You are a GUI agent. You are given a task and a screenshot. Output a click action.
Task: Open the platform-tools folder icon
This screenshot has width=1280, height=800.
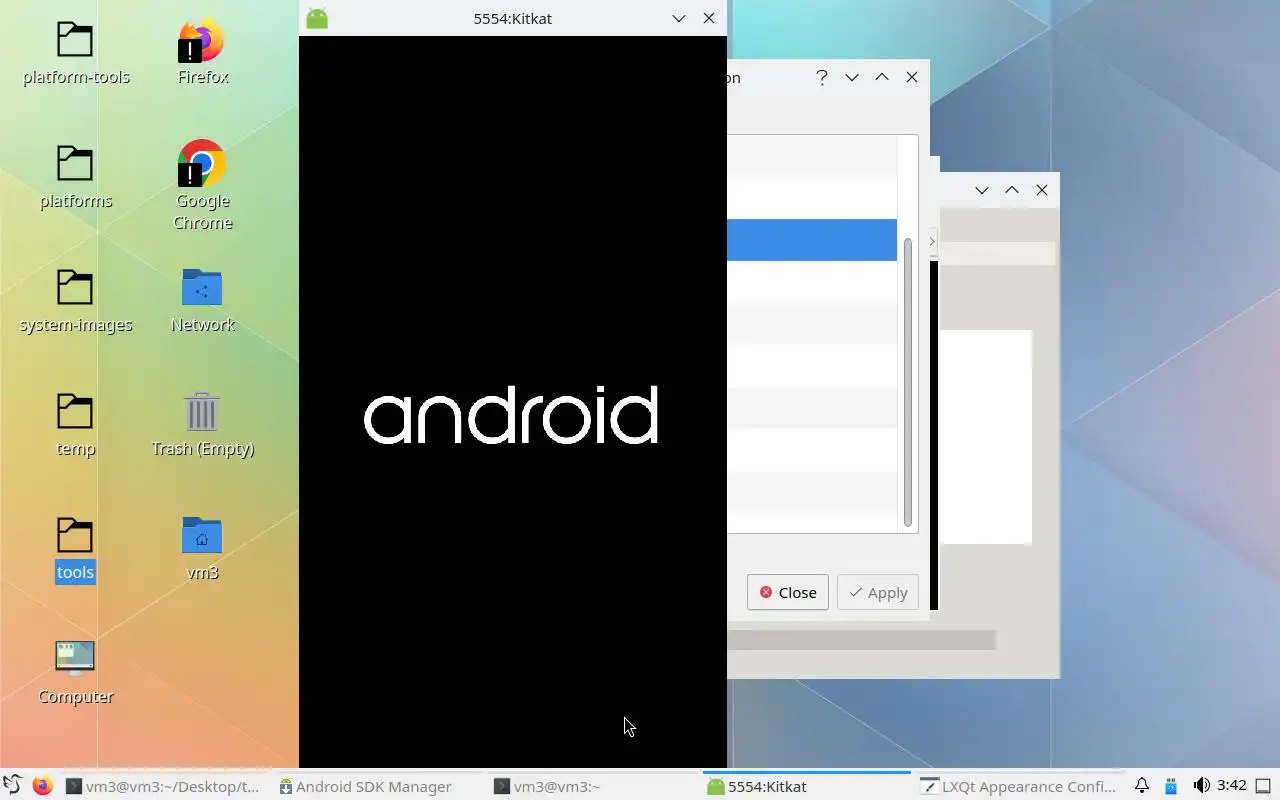click(x=75, y=40)
